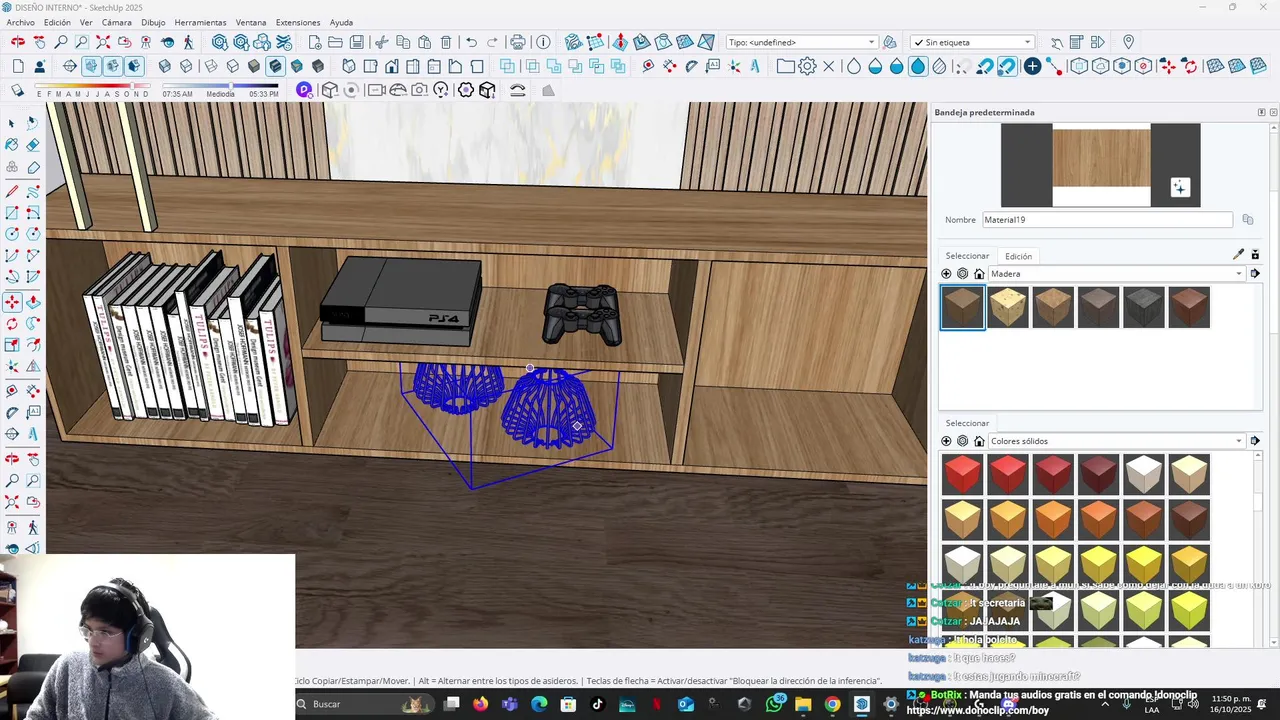Click the Delete trash can icon
The image size is (1280, 720).
click(446, 42)
